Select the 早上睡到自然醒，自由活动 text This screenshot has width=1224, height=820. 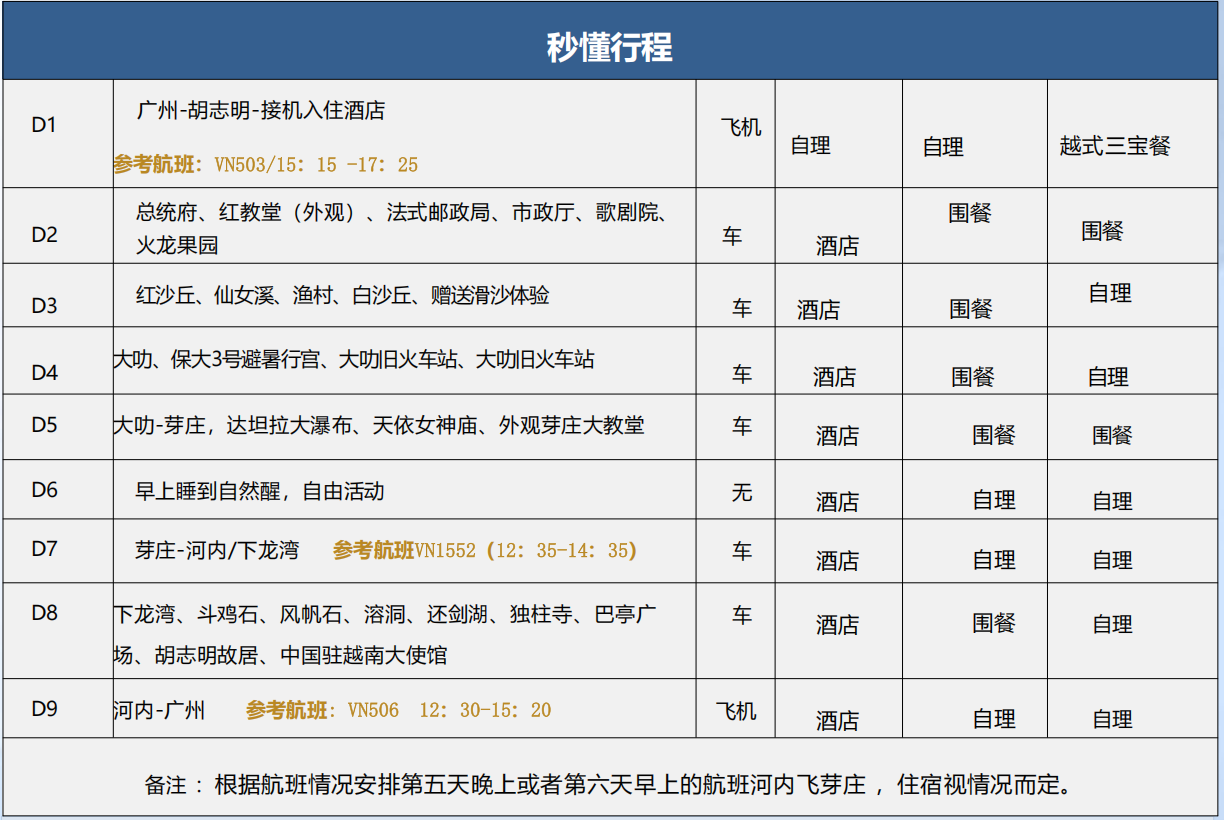[x=260, y=491]
